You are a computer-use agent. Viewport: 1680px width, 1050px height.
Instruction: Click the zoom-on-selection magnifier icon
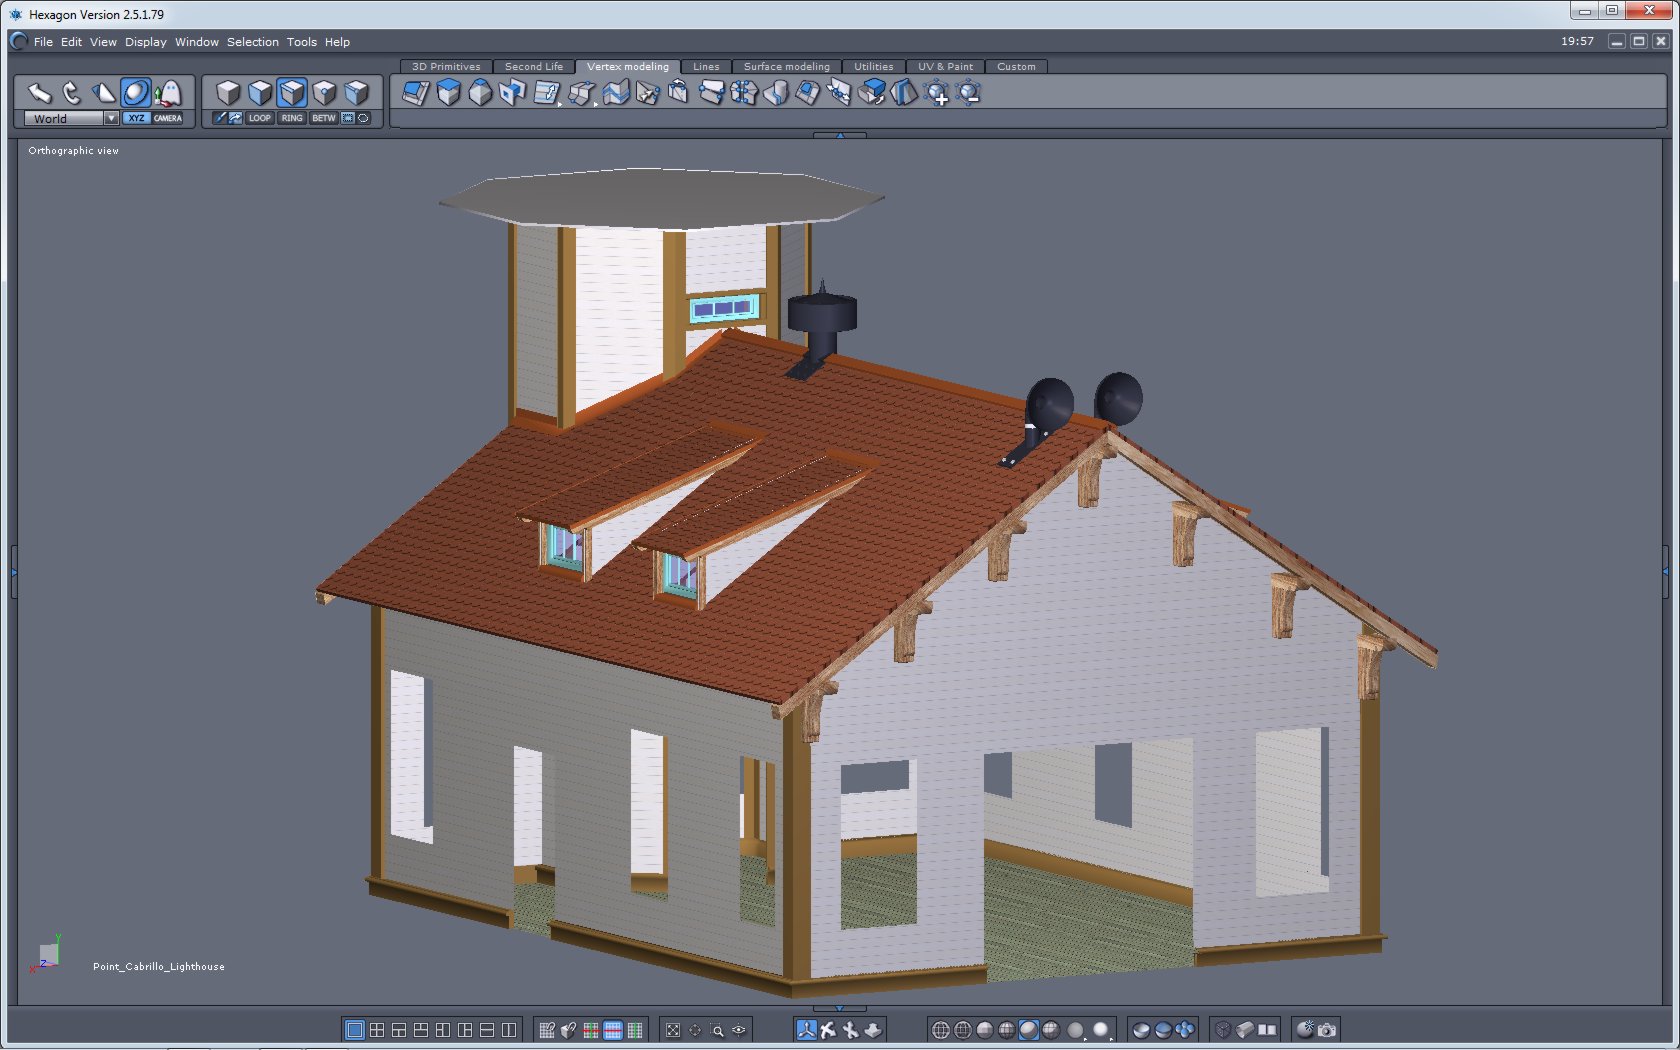click(717, 1030)
